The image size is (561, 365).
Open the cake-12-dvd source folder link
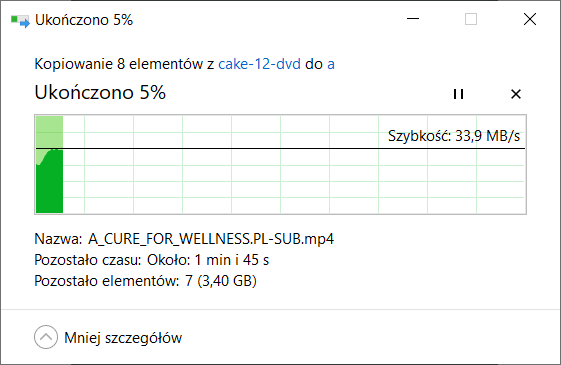coord(259,64)
